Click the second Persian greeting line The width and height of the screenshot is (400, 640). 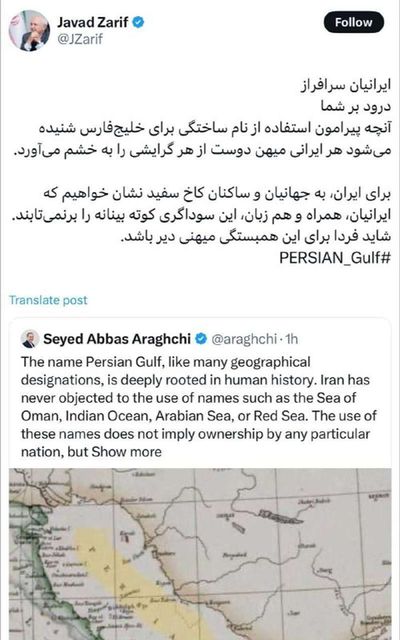pos(356,107)
